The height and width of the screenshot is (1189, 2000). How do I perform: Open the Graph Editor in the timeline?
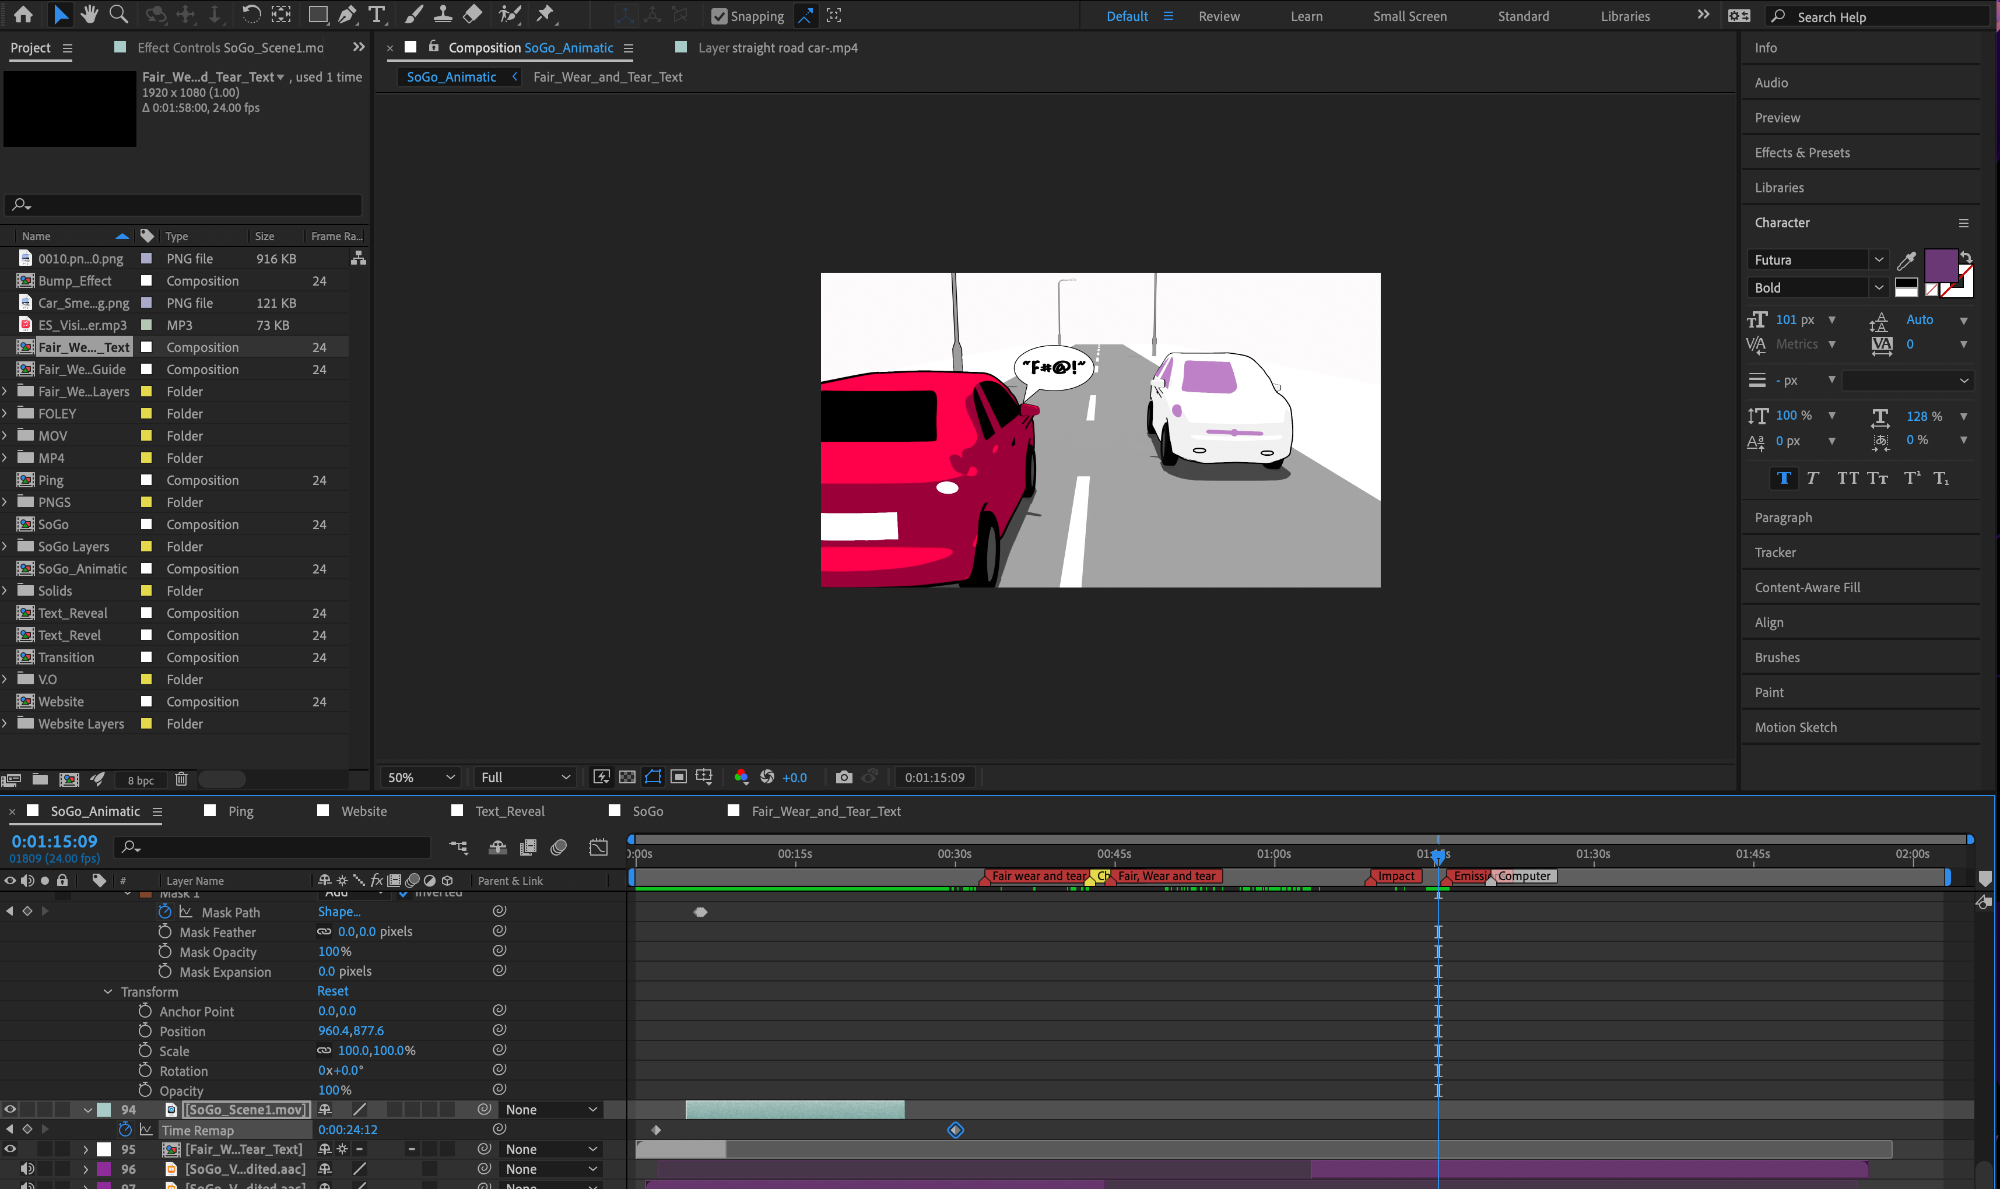598,847
